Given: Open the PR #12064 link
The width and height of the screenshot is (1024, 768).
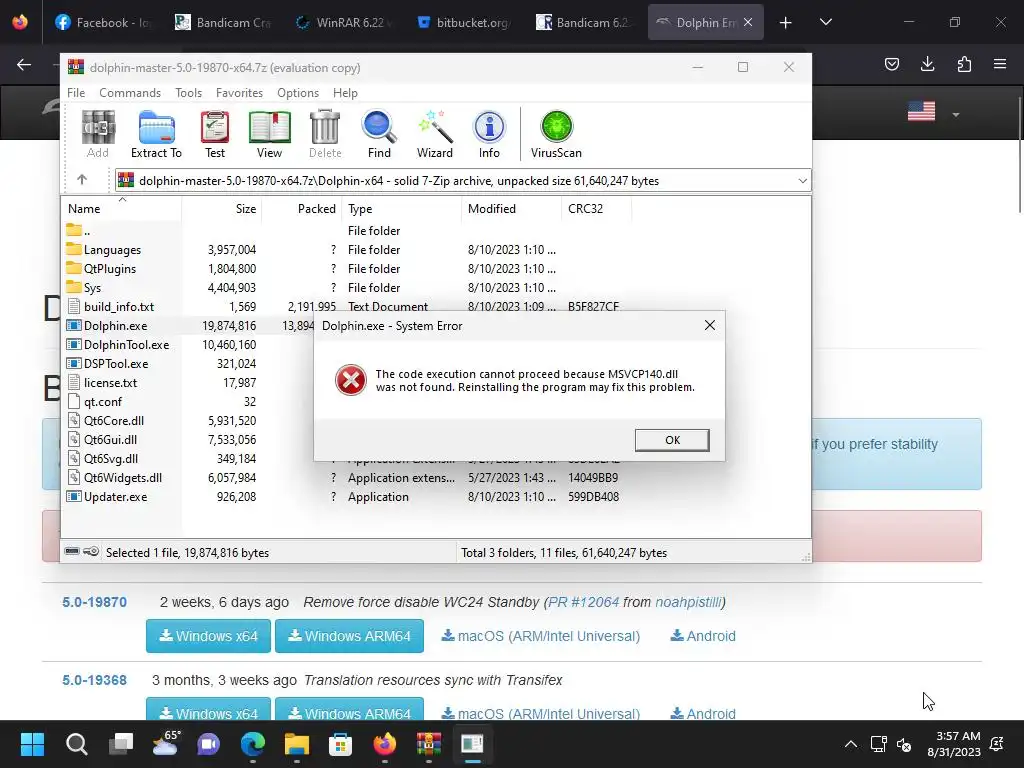Looking at the screenshot, I should pos(583,602).
